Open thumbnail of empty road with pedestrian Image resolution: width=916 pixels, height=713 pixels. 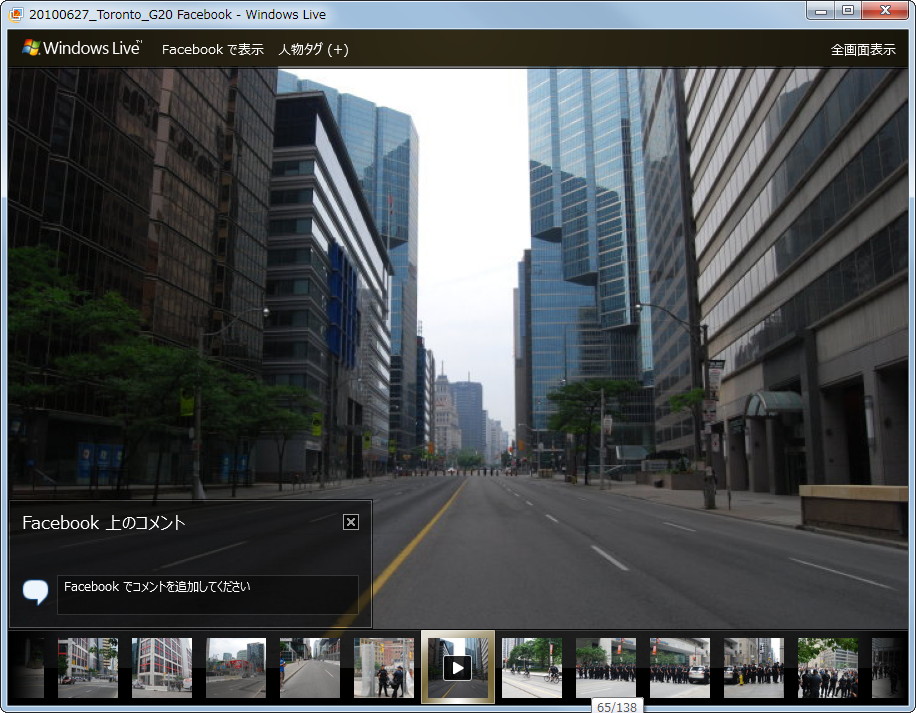click(x=310, y=667)
